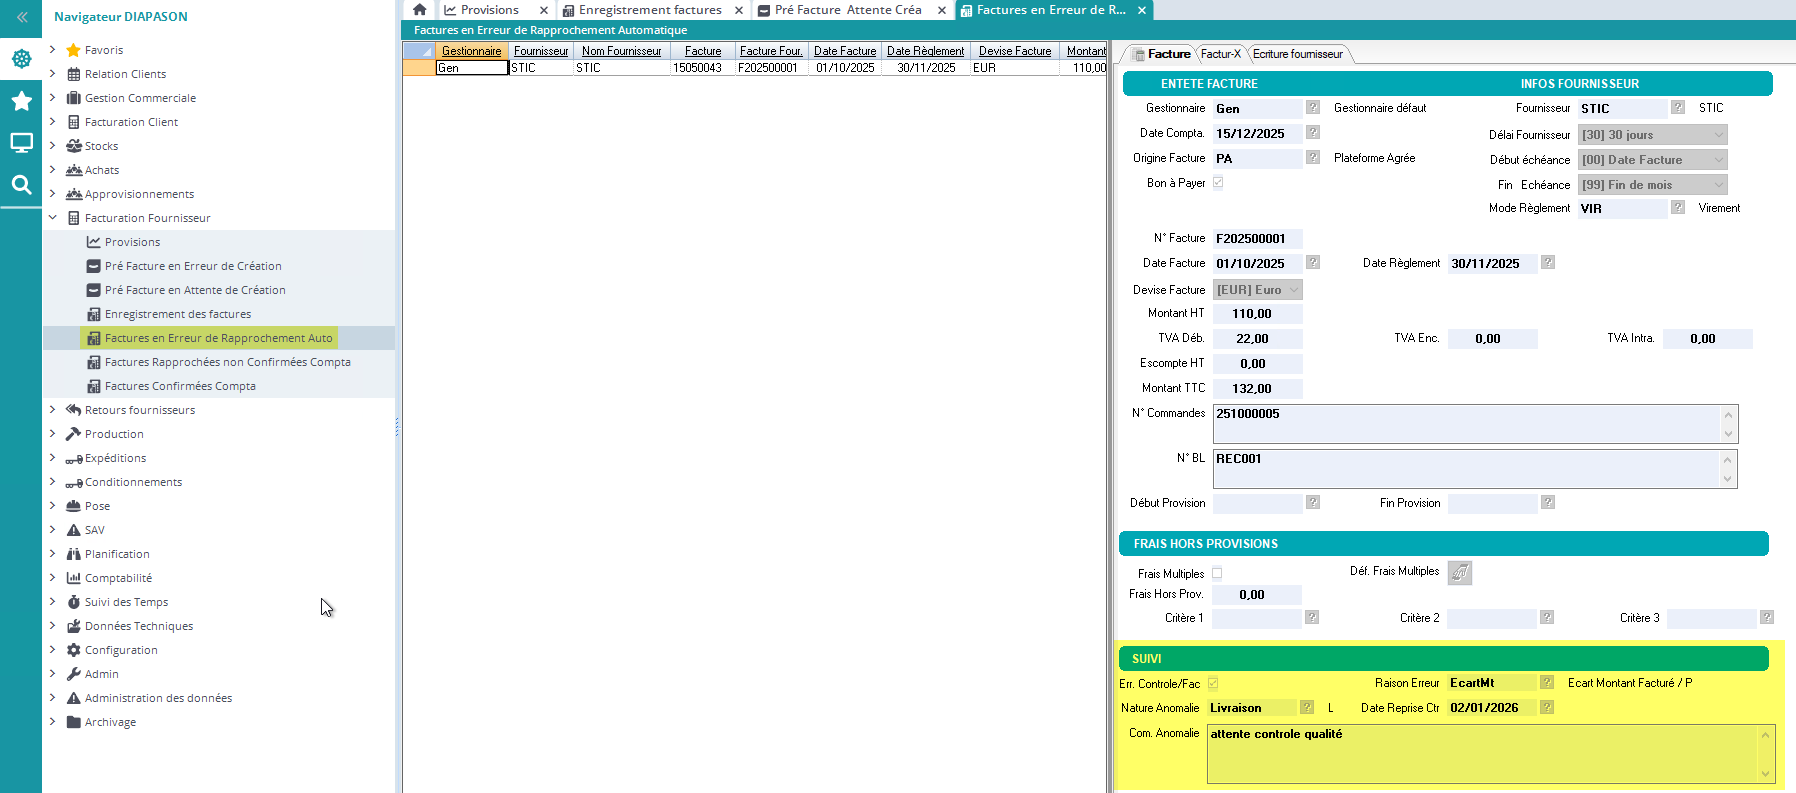Click help icon beside Date Compta. field
Image resolution: width=1796 pixels, height=793 pixels.
(x=1313, y=133)
